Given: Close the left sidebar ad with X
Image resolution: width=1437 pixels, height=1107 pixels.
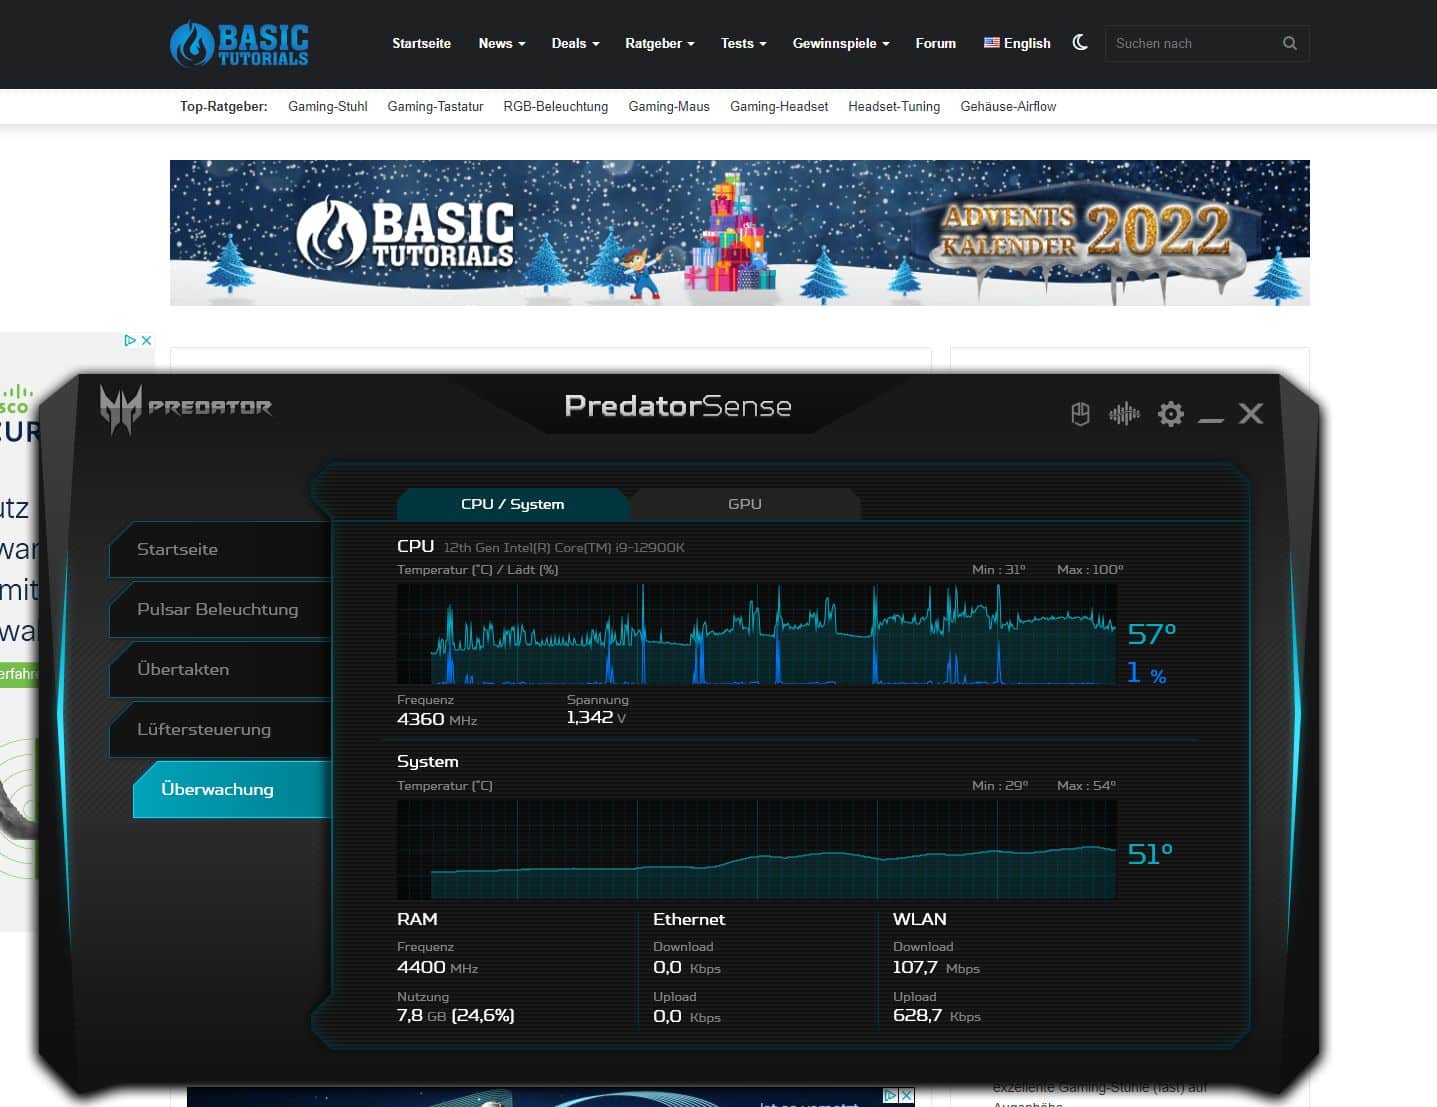Looking at the screenshot, I should click(146, 340).
